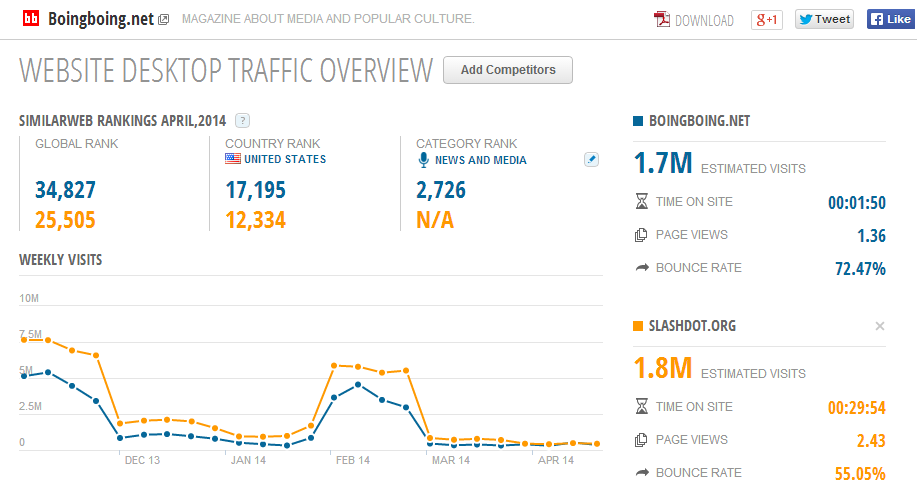The height and width of the screenshot is (495, 917).
Task: Click the Google +1 button
Action: 767,20
